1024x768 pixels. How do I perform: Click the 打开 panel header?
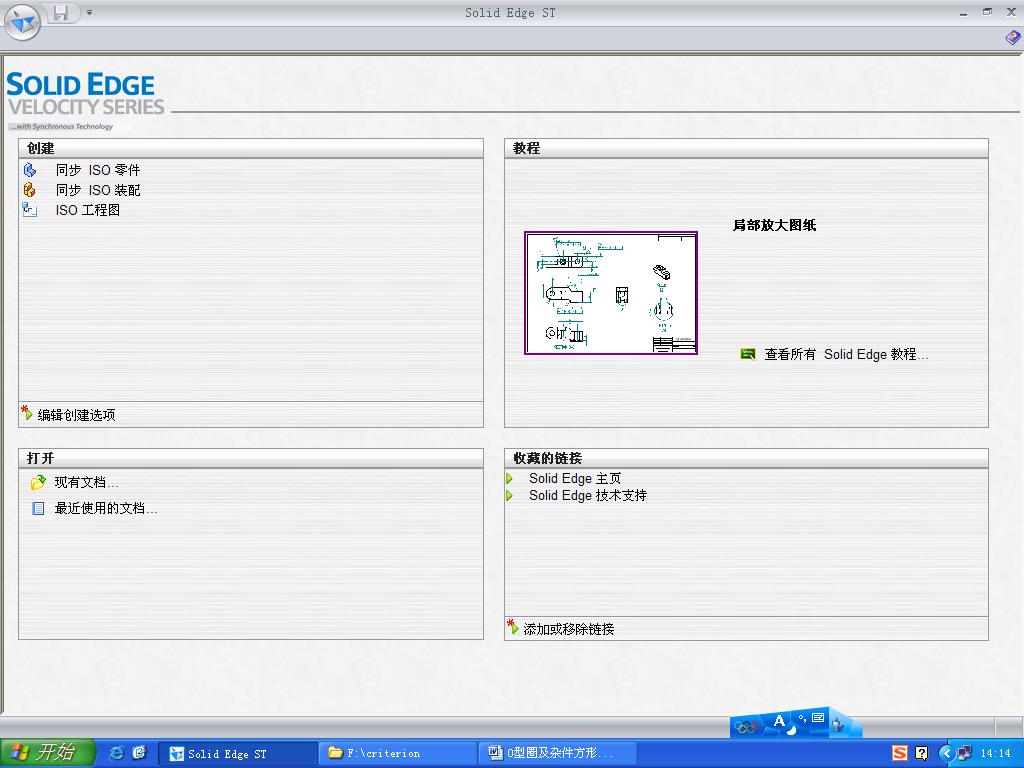point(251,458)
